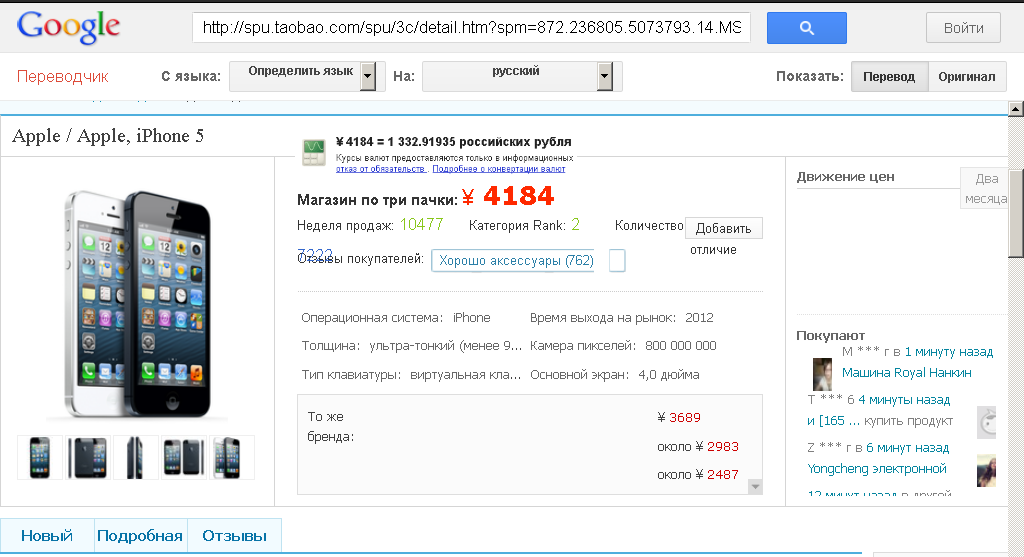Click the large iPhone 5 product image
This screenshot has width=1024, height=557.
tap(137, 304)
